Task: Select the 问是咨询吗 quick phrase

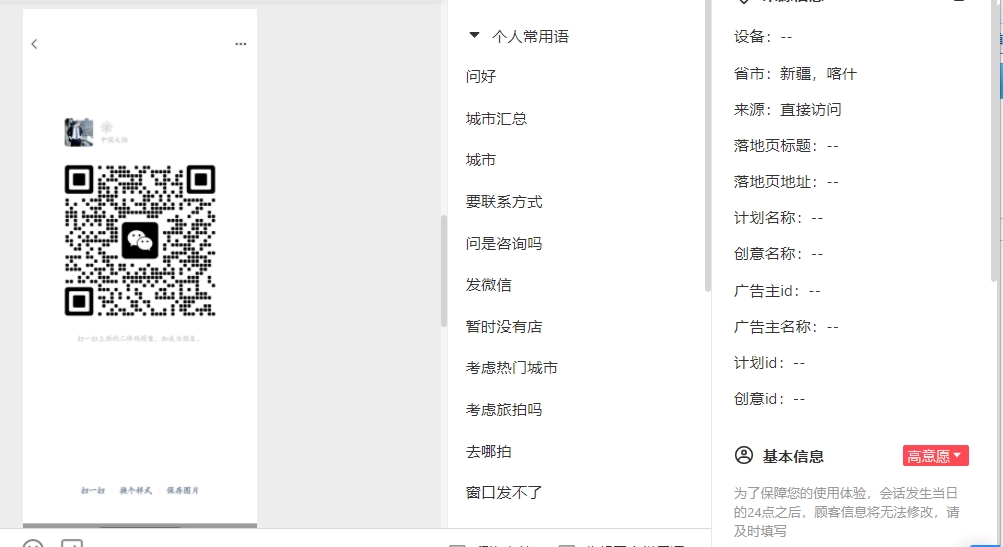Action: pos(504,243)
